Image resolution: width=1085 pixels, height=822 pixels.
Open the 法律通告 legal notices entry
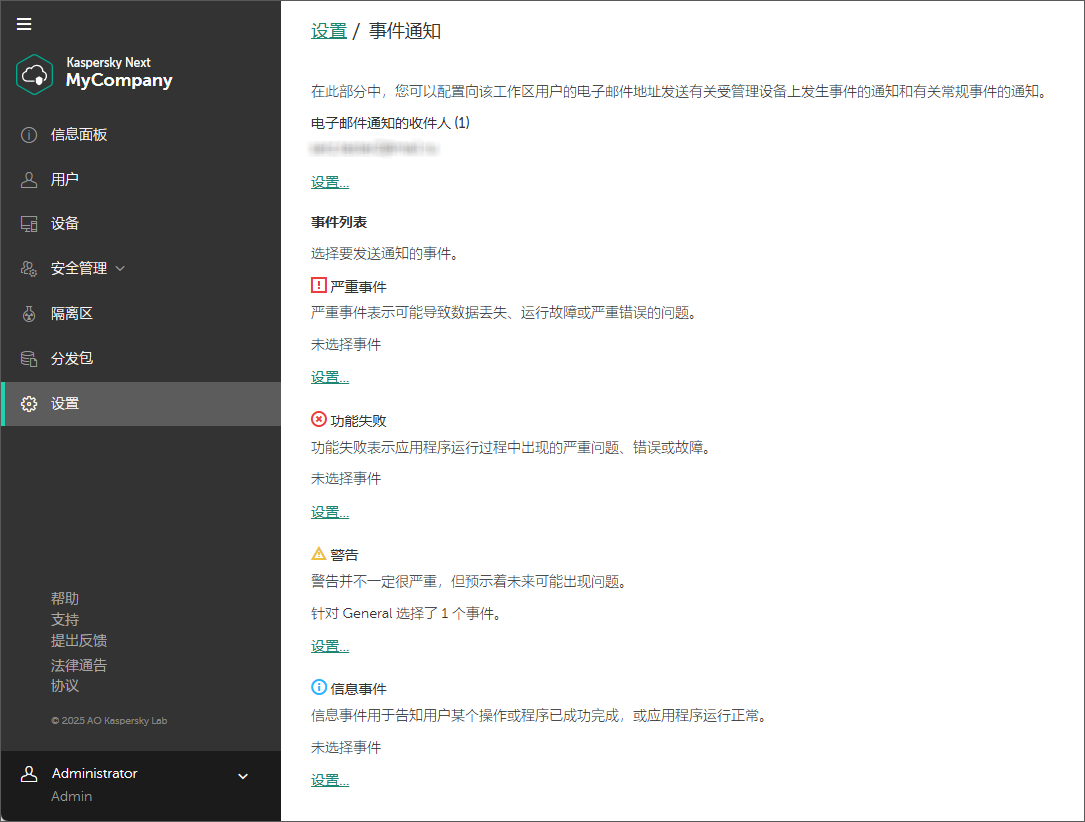79,664
